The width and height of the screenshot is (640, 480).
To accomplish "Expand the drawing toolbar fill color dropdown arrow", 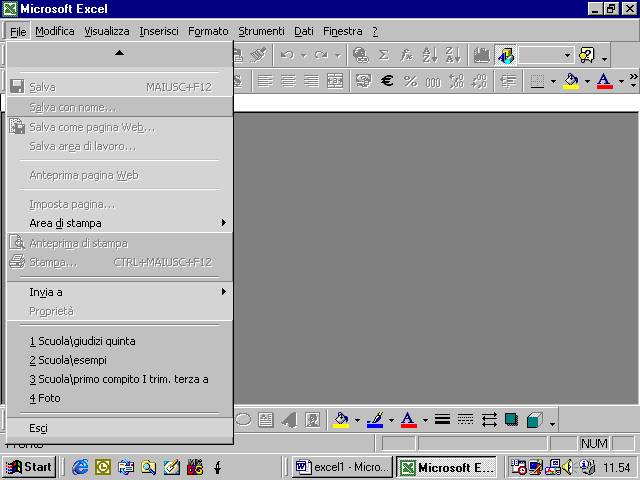I will pyautogui.click(x=357, y=420).
